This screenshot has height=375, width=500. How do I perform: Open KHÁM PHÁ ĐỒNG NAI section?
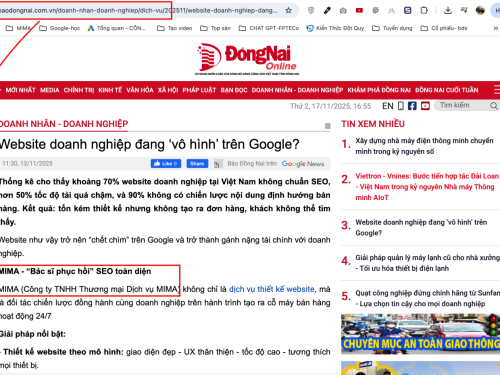[x=379, y=90]
